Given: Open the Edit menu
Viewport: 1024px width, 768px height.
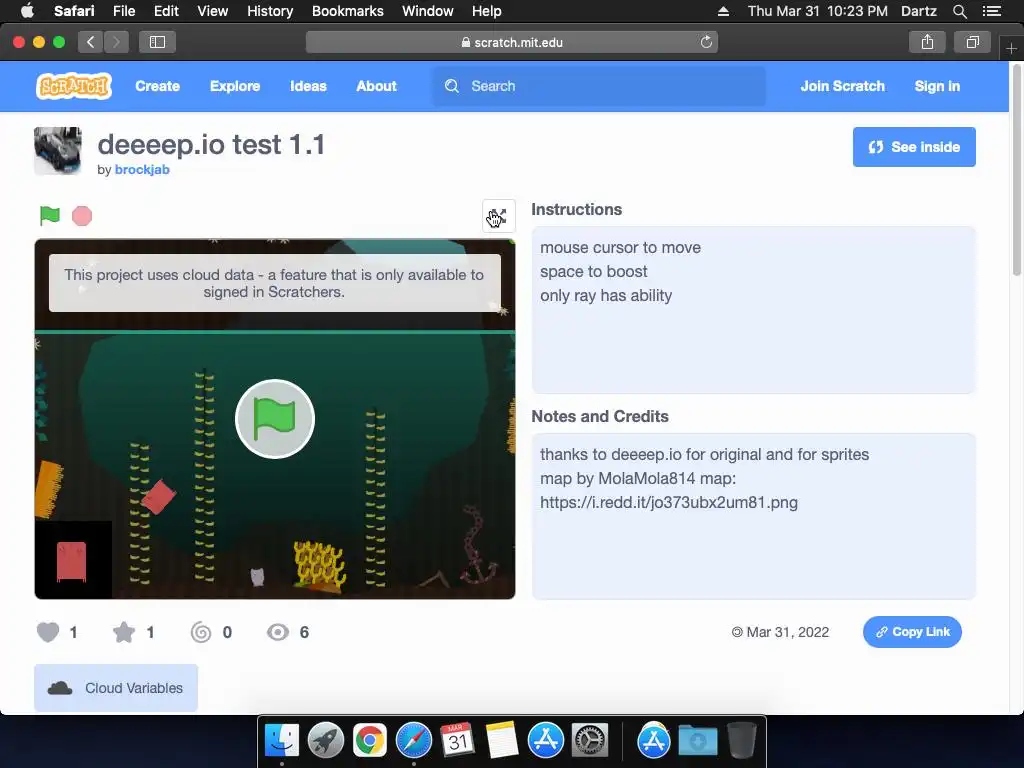Looking at the screenshot, I should (x=166, y=11).
